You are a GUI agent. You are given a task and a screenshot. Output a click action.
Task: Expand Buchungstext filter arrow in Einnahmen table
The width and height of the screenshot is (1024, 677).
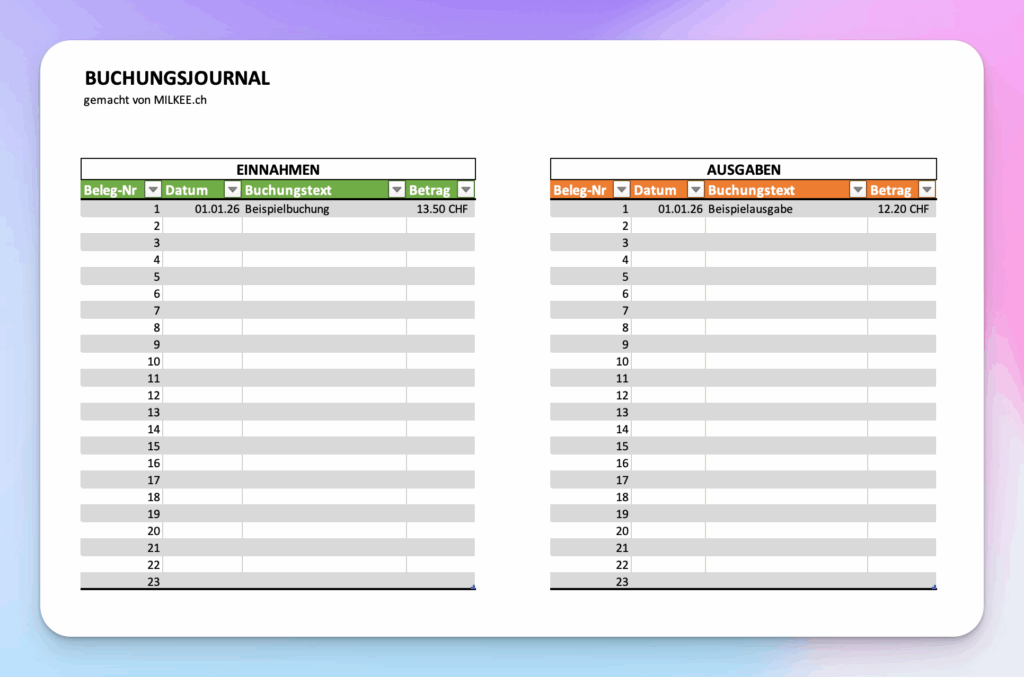point(396,190)
